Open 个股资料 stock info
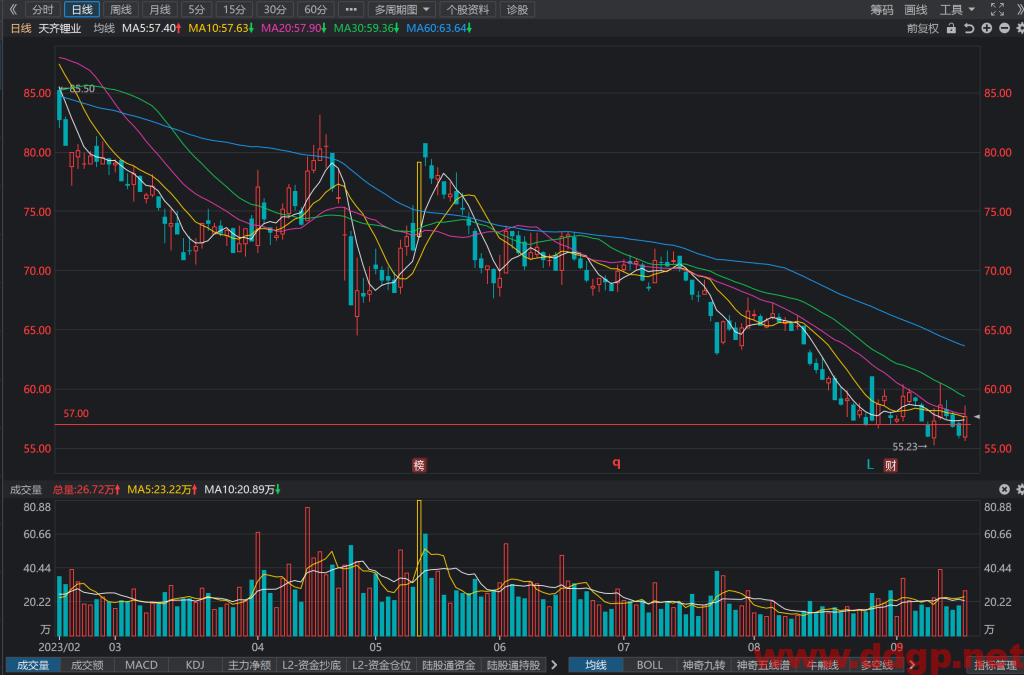The height and width of the screenshot is (675, 1024). point(468,9)
